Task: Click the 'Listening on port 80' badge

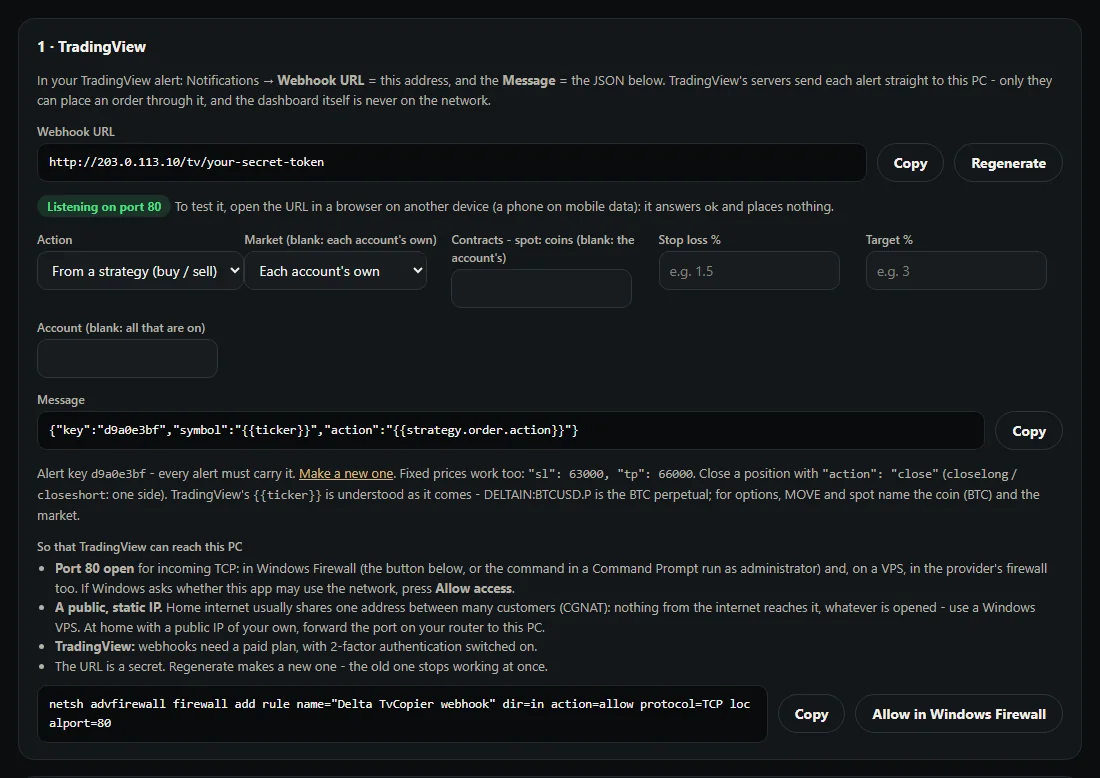Action: pyautogui.click(x=104, y=207)
